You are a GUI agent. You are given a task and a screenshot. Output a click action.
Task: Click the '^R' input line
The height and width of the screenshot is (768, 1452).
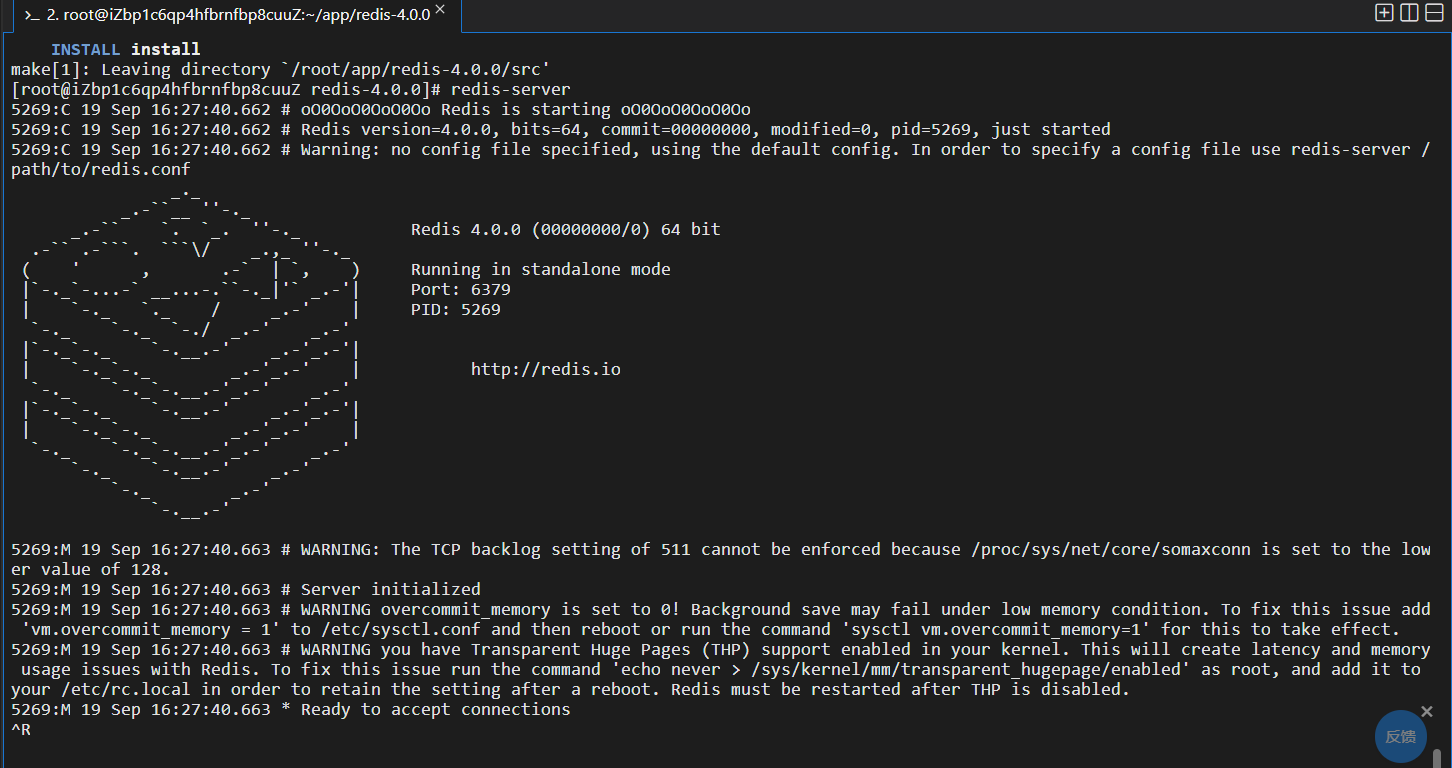21,729
